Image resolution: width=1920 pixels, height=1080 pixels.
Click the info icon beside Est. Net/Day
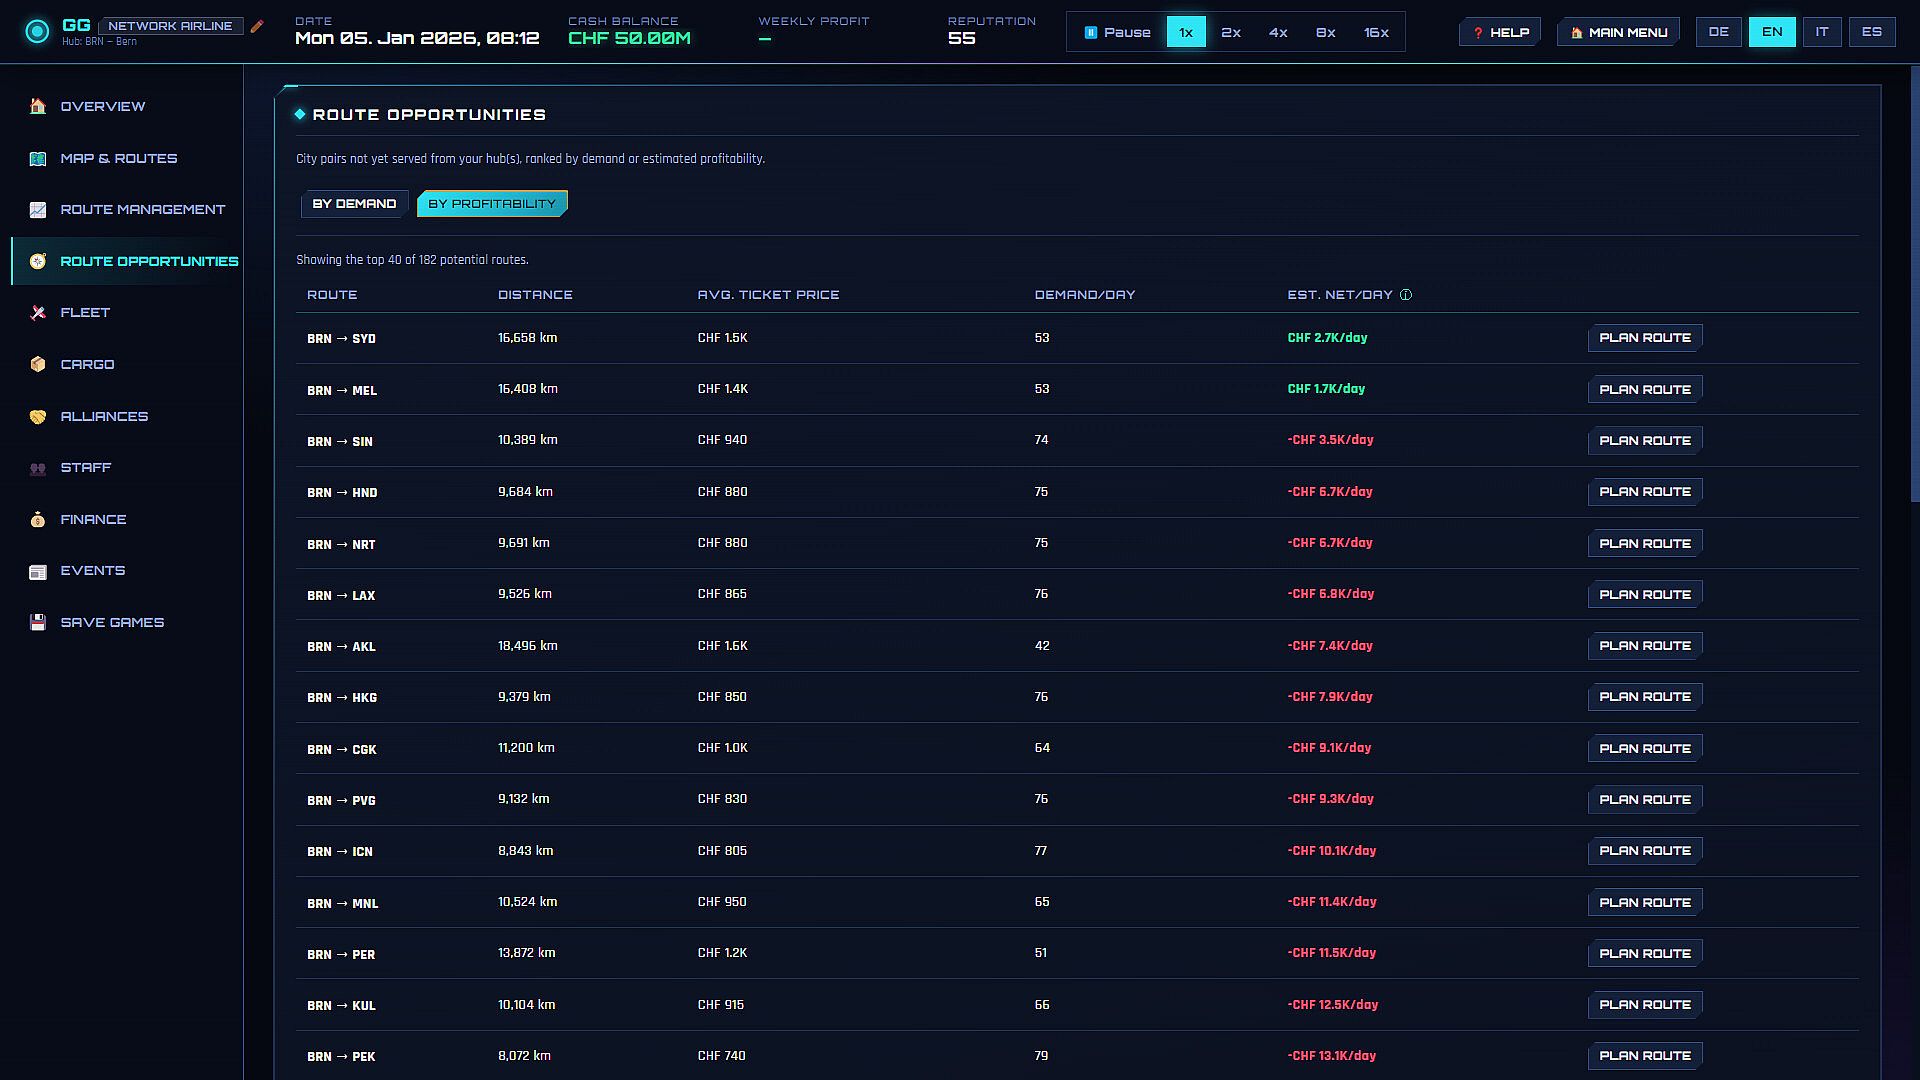pos(1406,295)
